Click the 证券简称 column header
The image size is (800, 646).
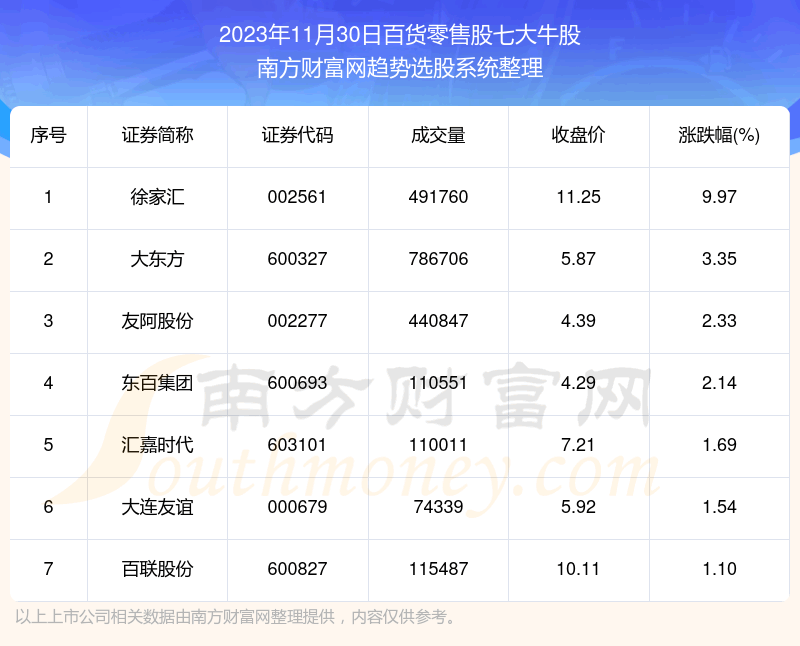(157, 136)
